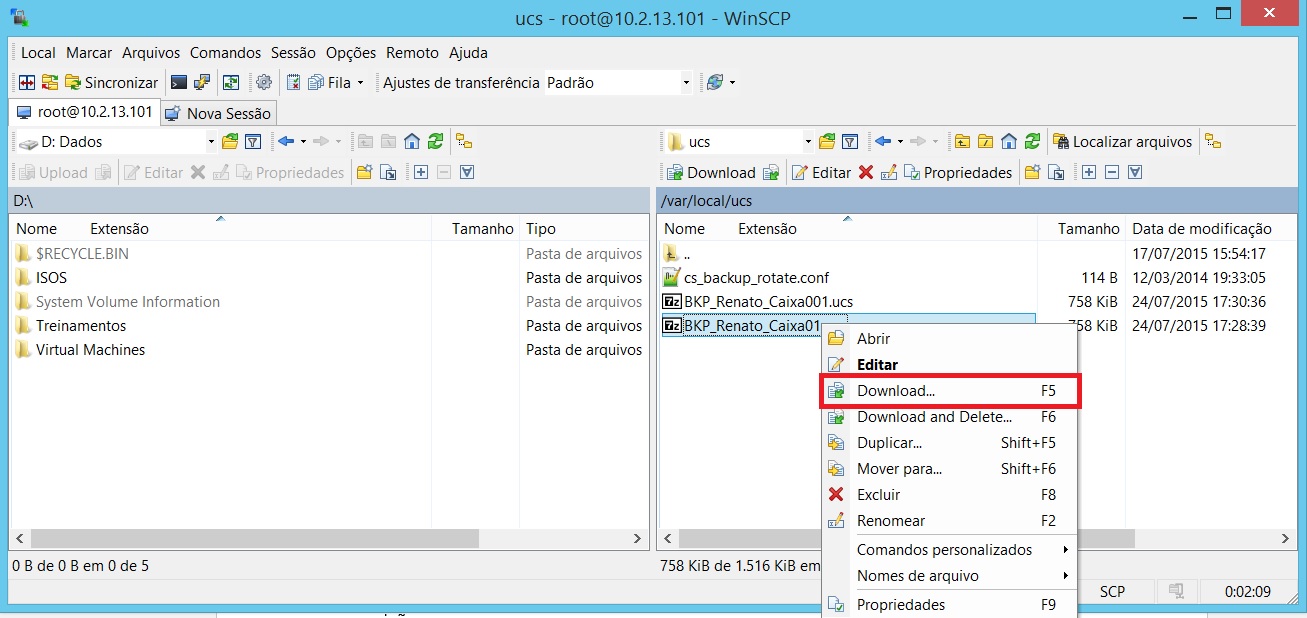Select Renomear in the context menu

click(890, 521)
